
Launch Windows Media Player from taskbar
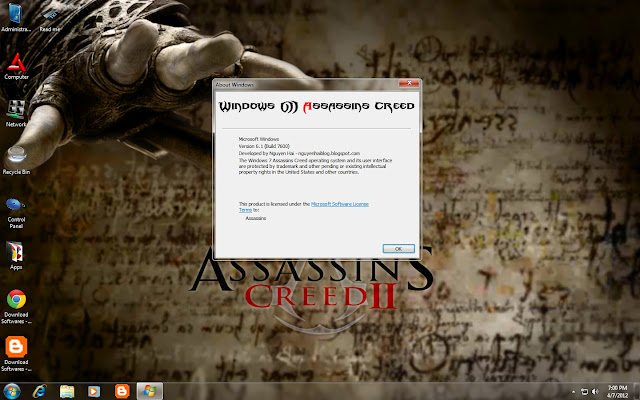pyautogui.click(x=94, y=391)
